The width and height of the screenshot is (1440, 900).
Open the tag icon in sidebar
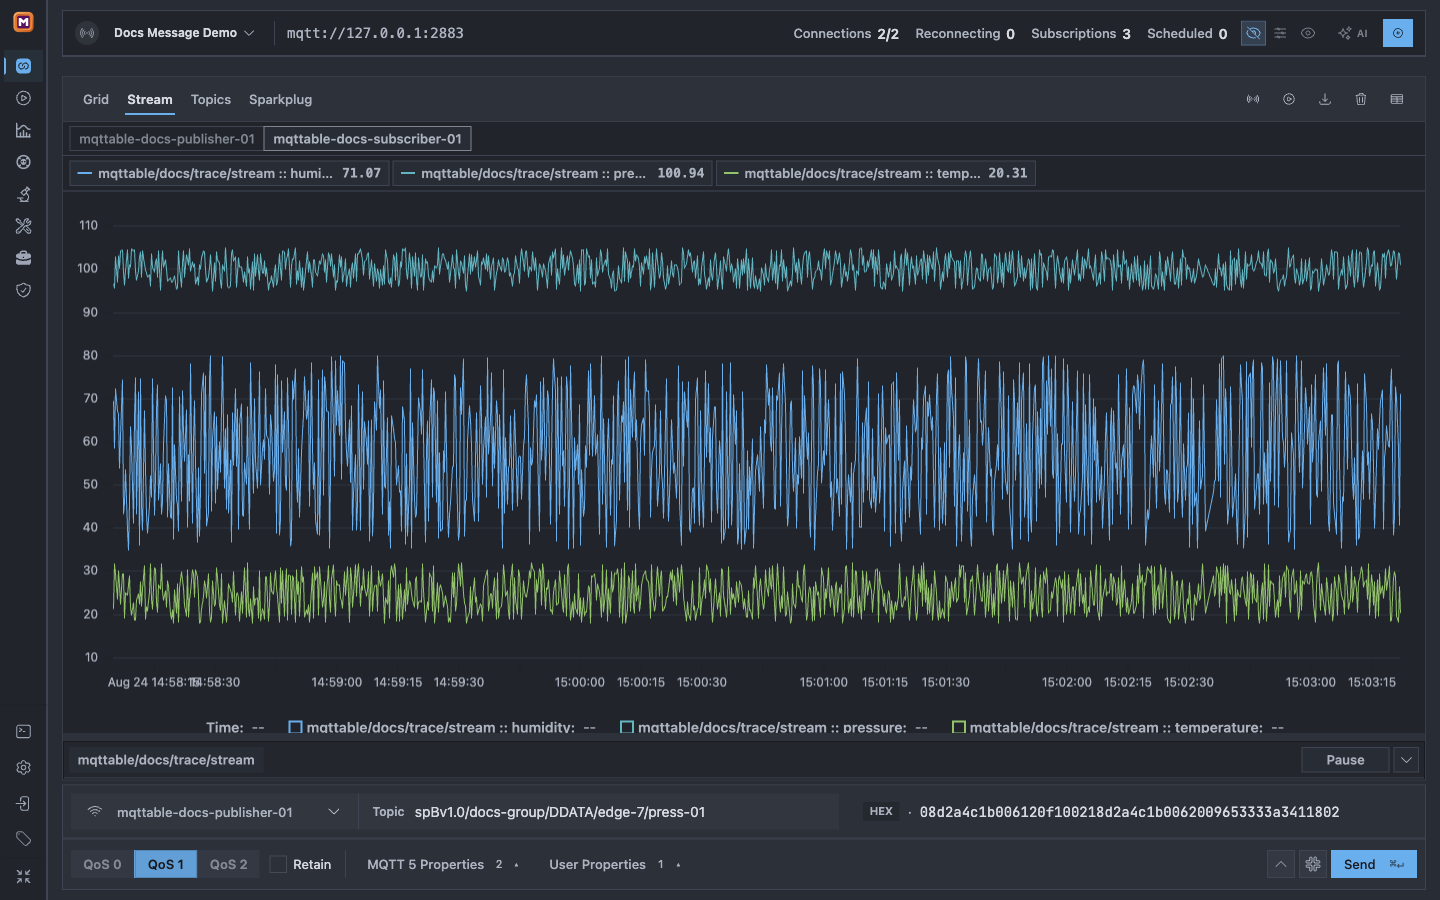23,839
